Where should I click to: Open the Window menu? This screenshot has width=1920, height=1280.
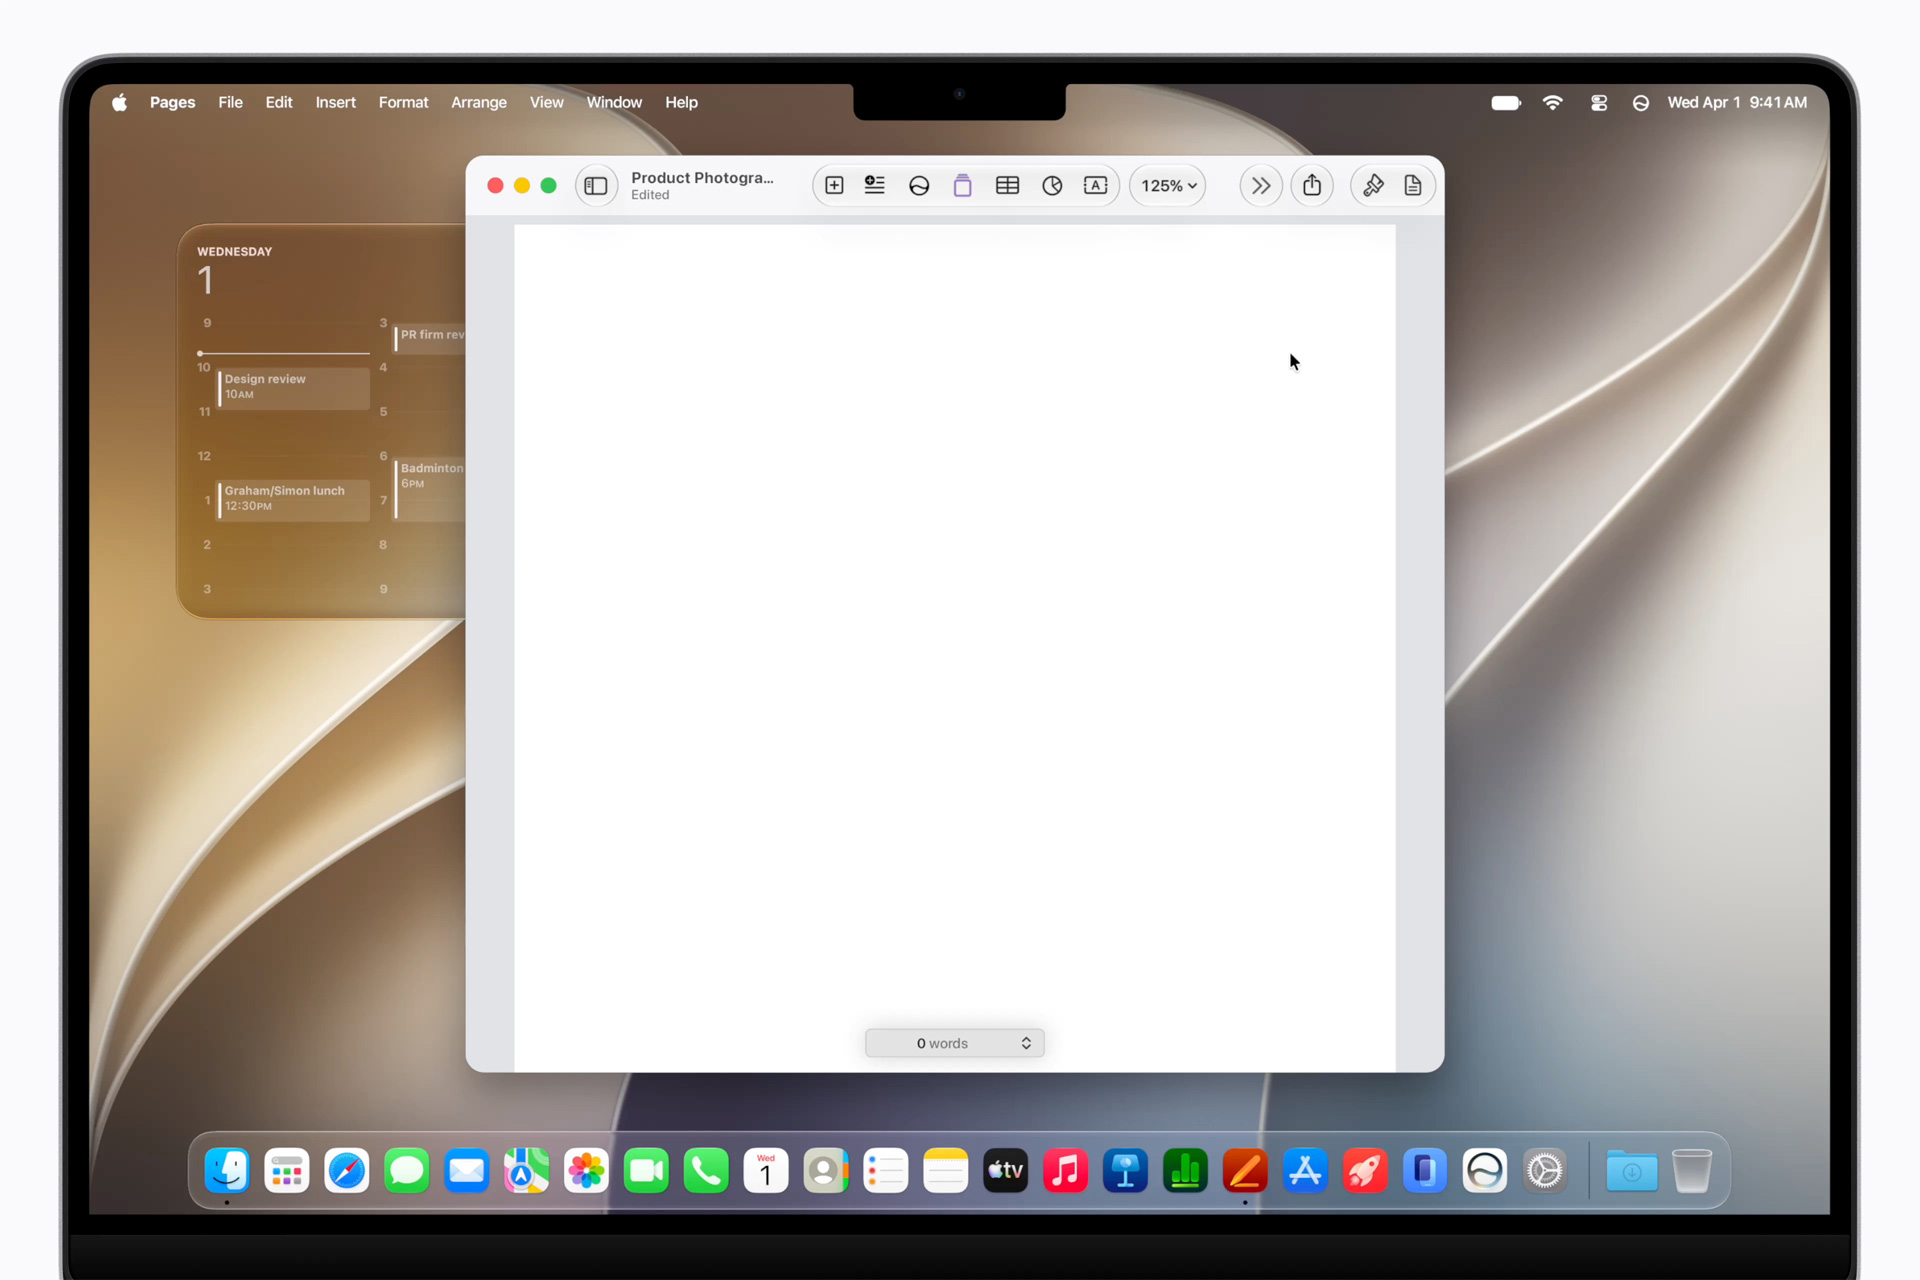pos(614,102)
